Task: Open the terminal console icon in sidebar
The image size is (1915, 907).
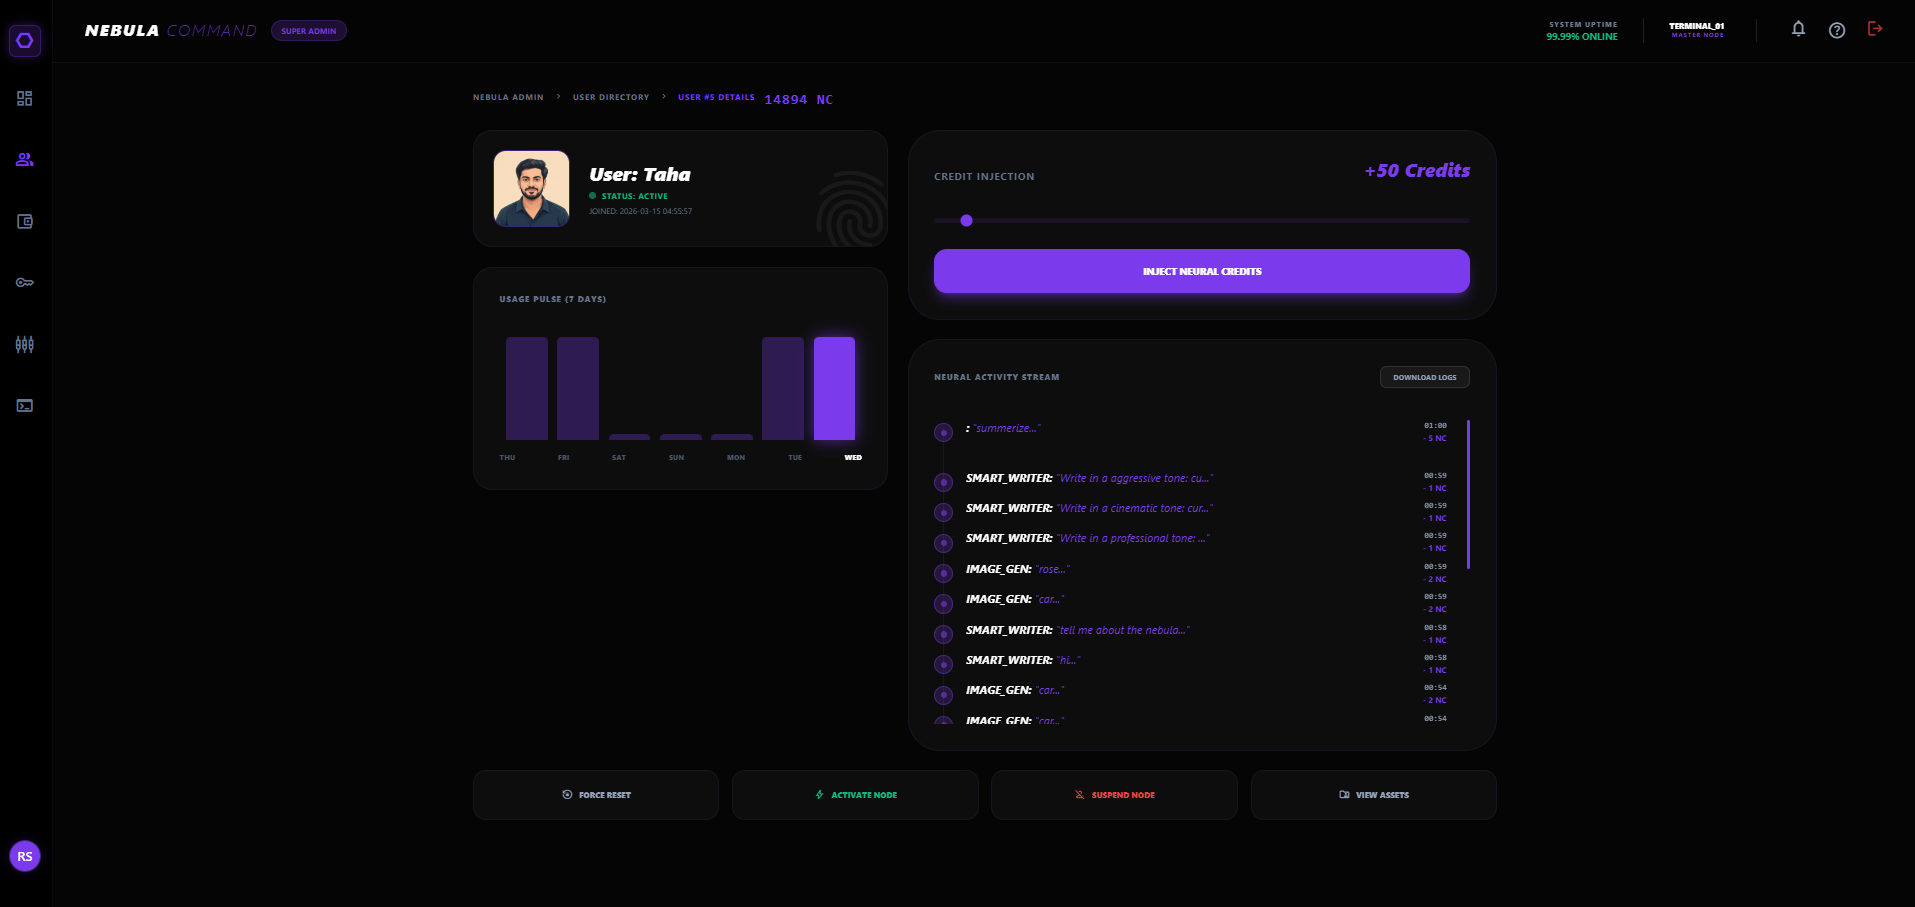Action: click(x=25, y=406)
